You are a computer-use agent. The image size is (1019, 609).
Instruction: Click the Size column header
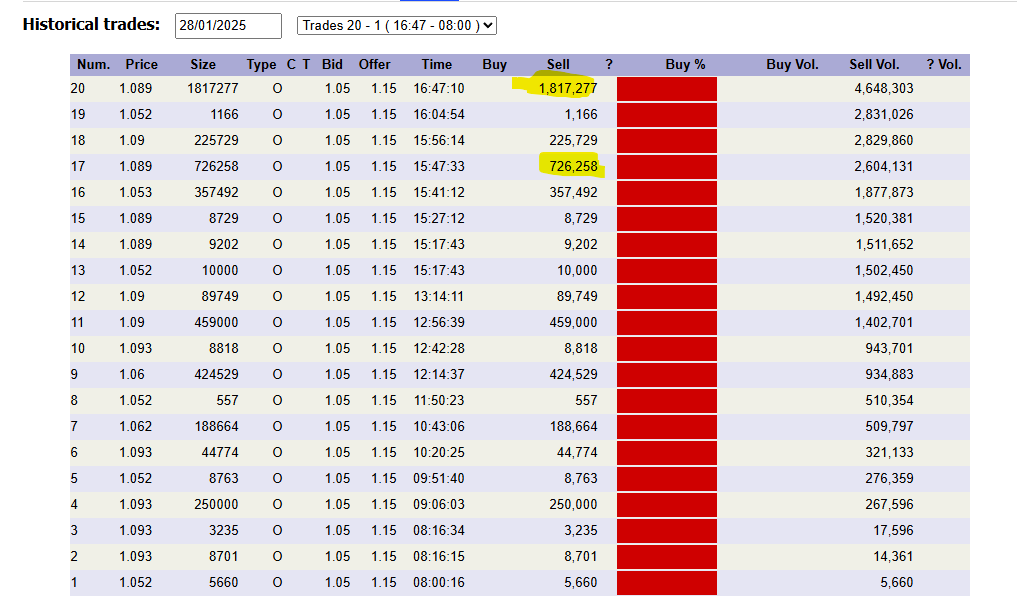click(x=203, y=64)
